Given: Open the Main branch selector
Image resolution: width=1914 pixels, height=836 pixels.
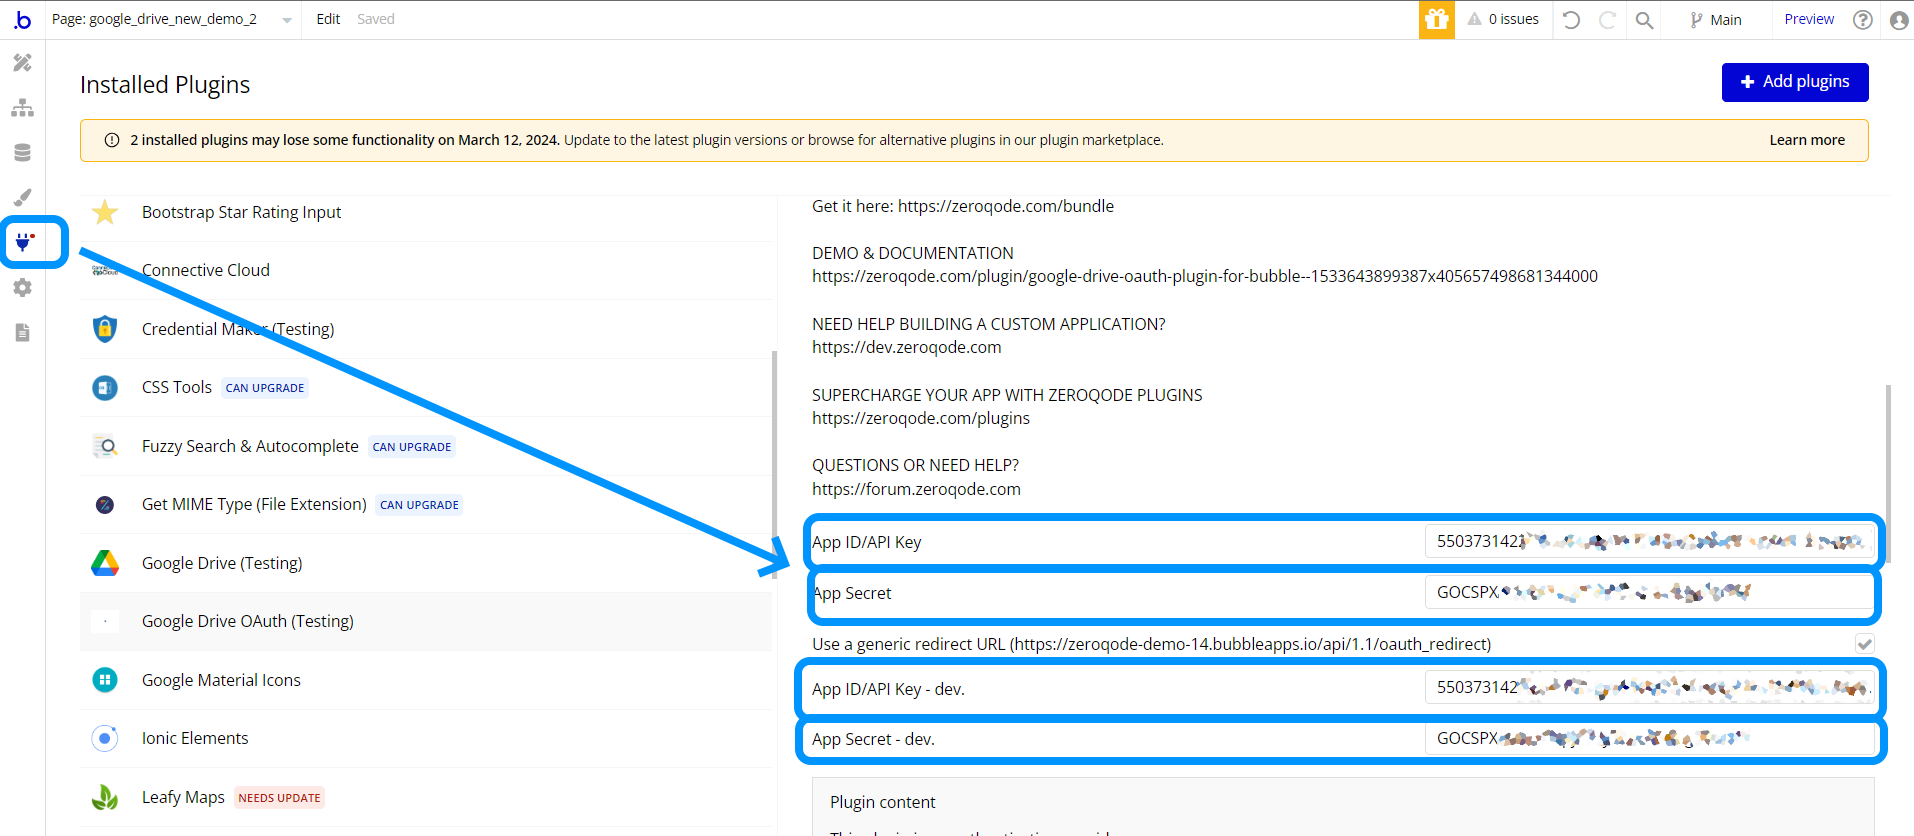Looking at the screenshot, I should [x=1716, y=19].
